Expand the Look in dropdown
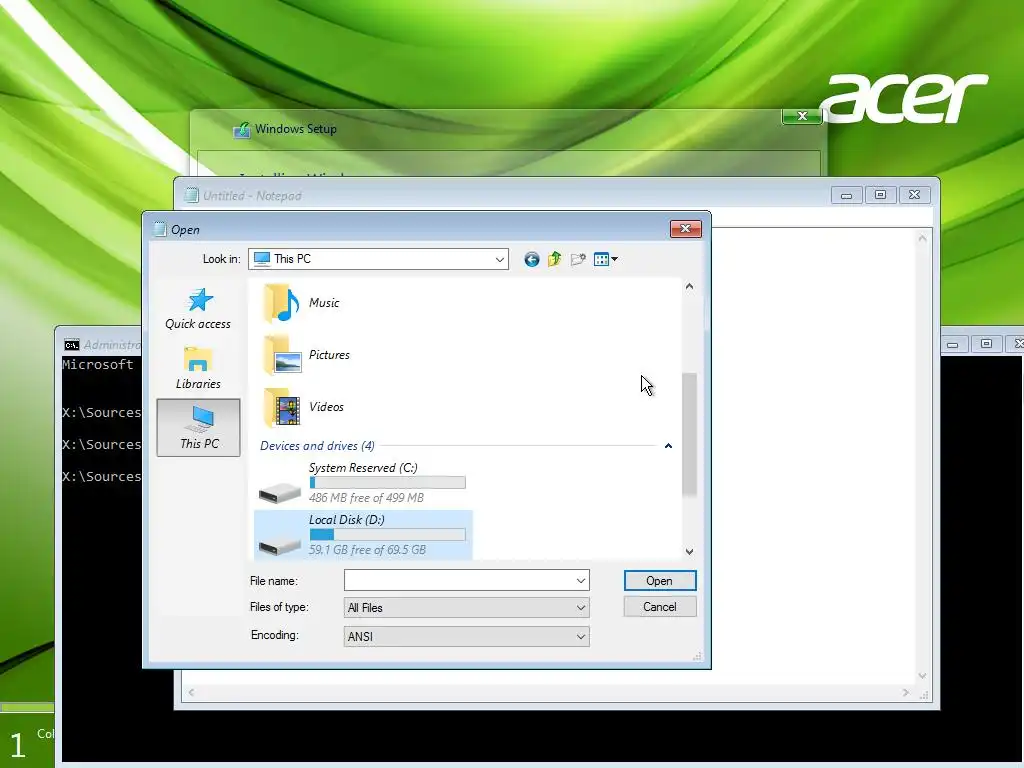Screen dimensions: 1024x768 pos(500,260)
